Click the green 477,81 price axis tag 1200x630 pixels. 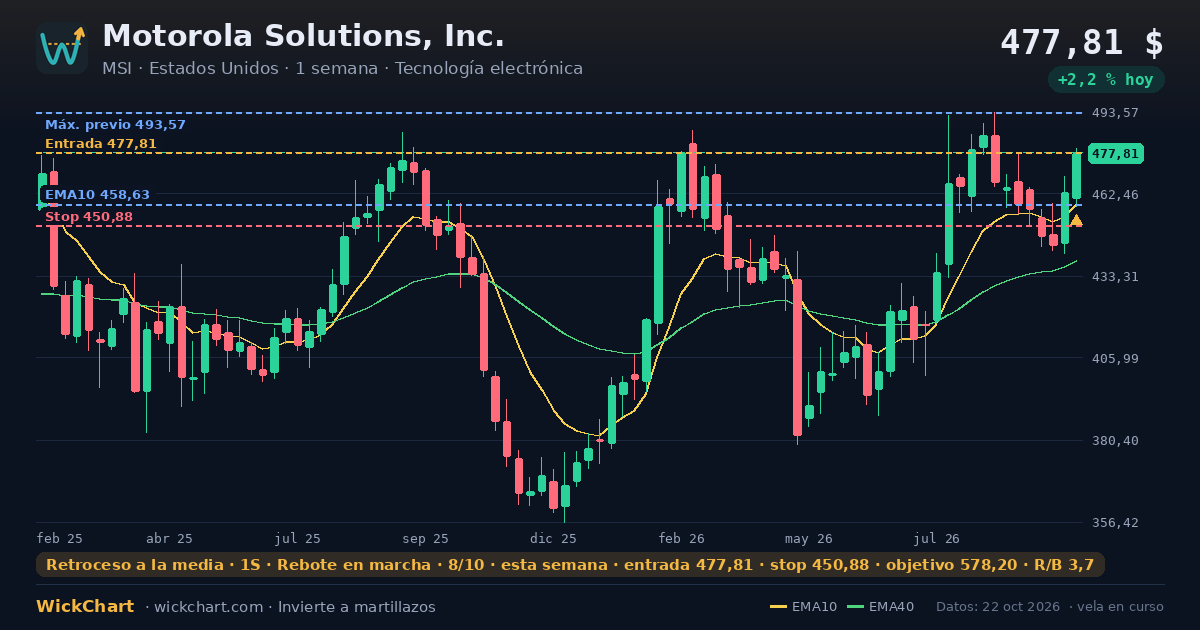(1115, 153)
